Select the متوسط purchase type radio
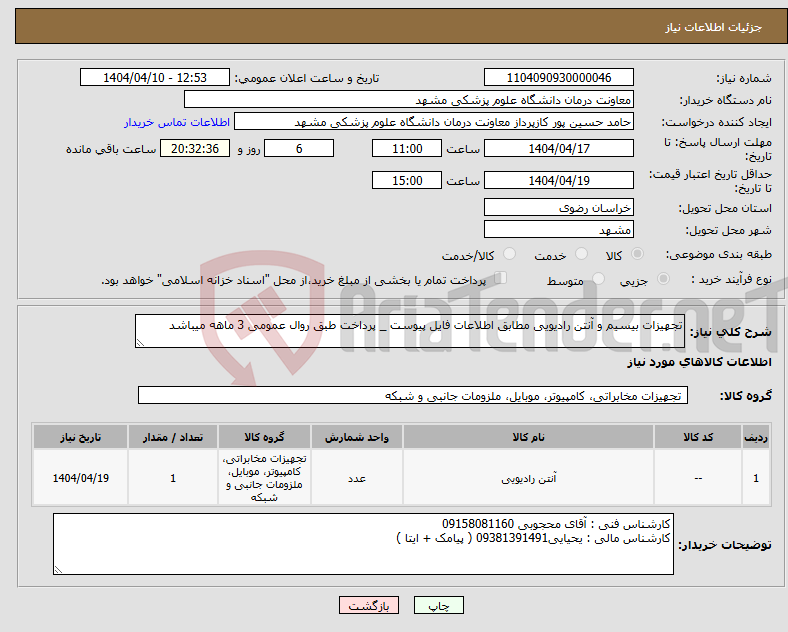 [x=598, y=278]
